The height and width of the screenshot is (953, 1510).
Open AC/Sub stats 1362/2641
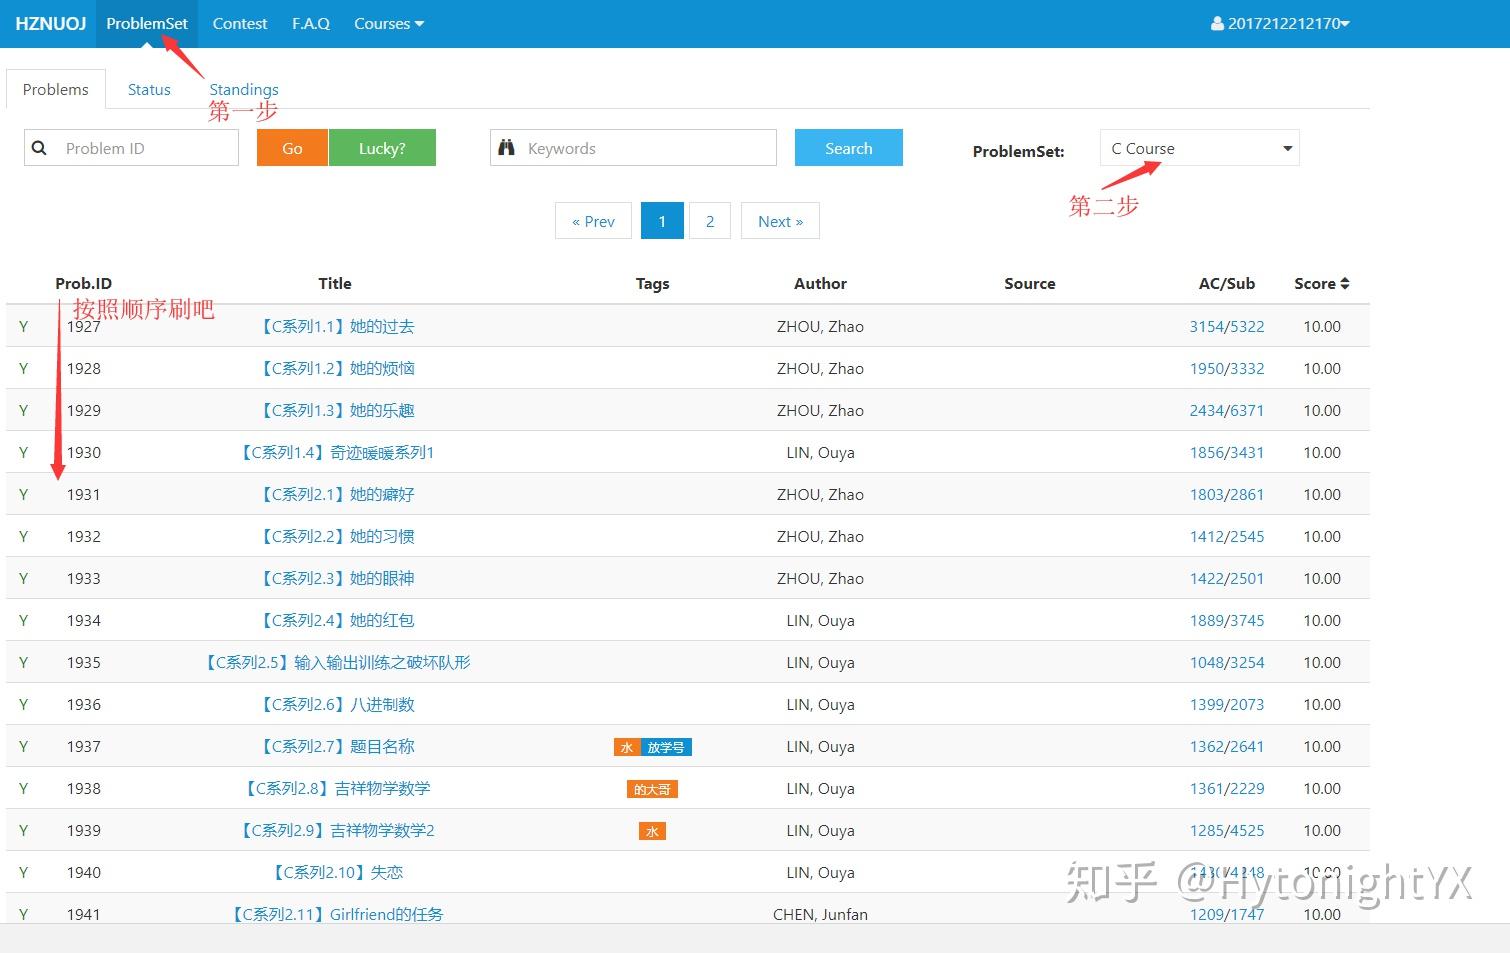tap(1227, 747)
